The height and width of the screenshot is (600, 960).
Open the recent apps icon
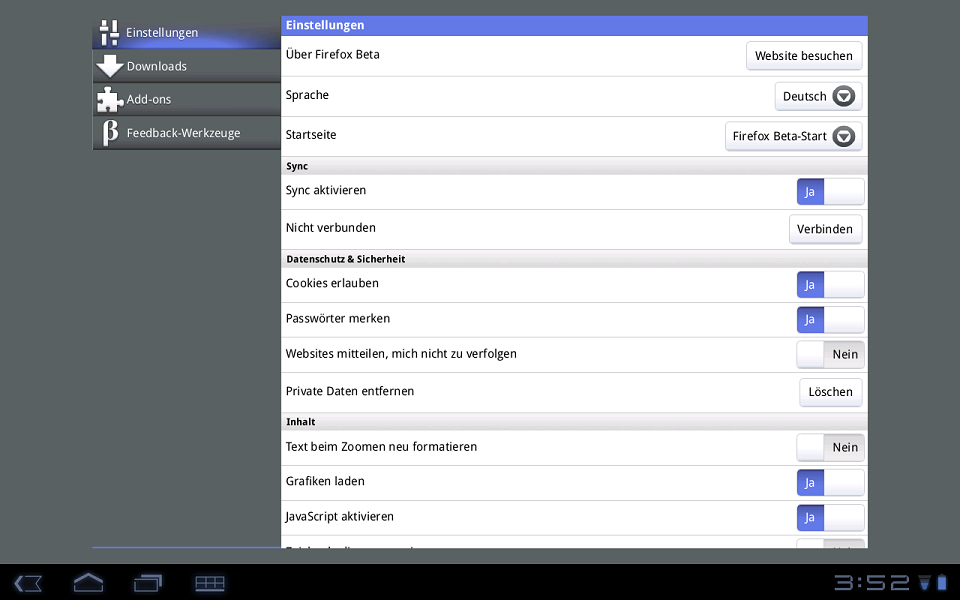click(x=148, y=583)
